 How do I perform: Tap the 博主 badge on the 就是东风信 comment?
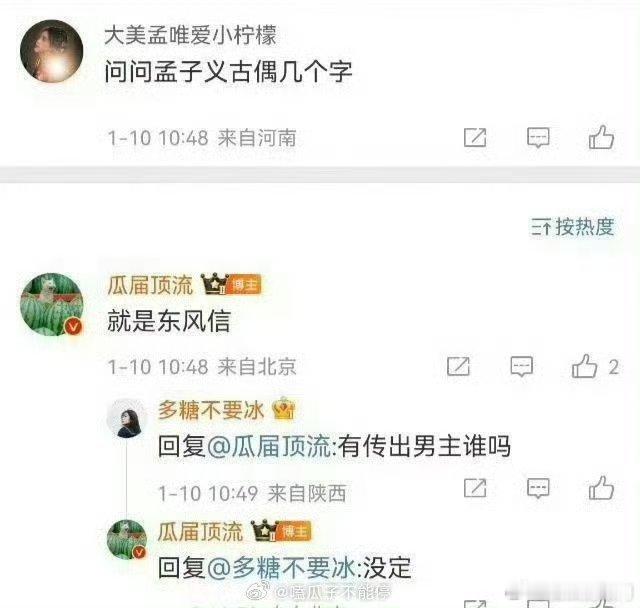coord(245,284)
